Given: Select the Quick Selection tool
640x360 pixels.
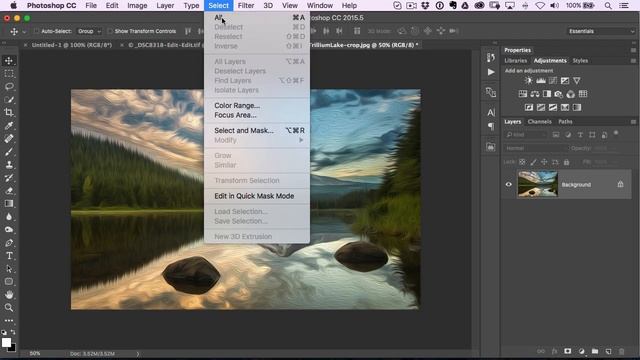Looking at the screenshot, I should pyautogui.click(x=9, y=100).
